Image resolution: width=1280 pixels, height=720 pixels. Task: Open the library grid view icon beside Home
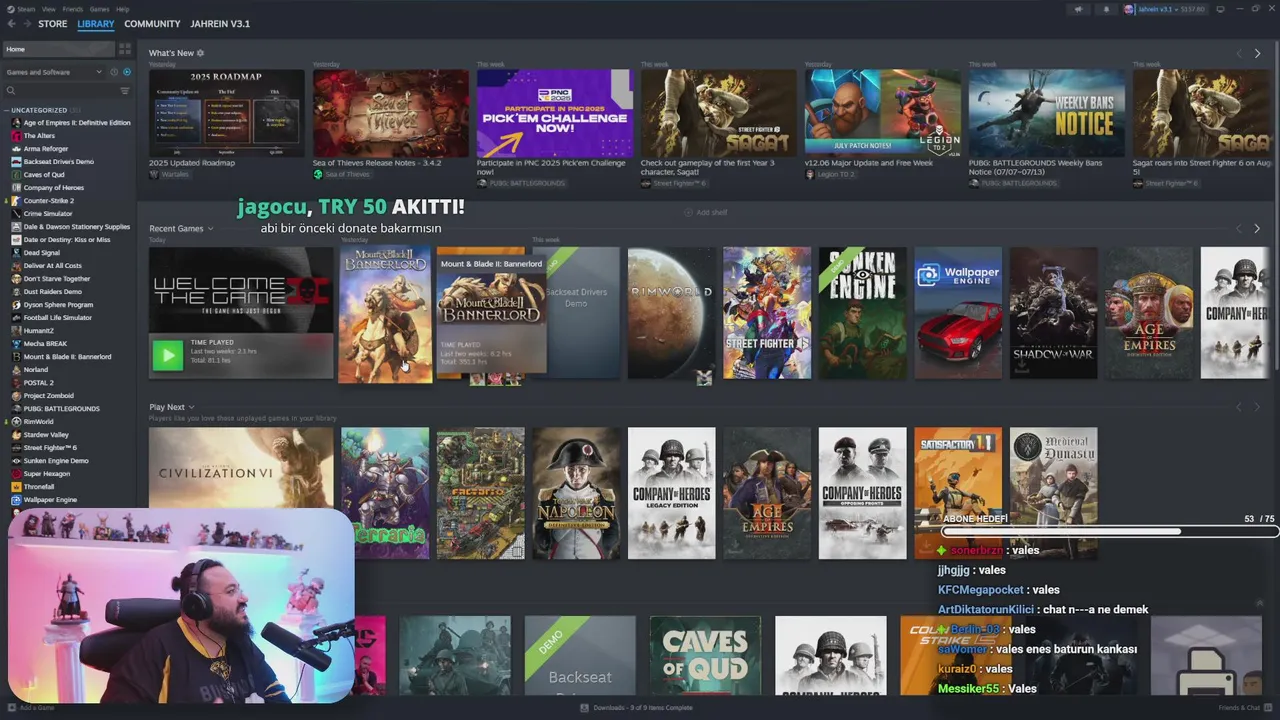tap(125, 49)
